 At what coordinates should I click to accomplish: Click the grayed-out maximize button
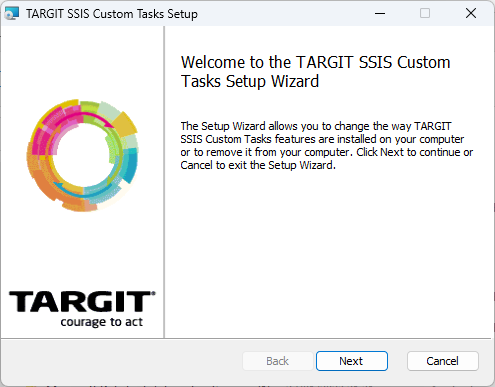(425, 13)
